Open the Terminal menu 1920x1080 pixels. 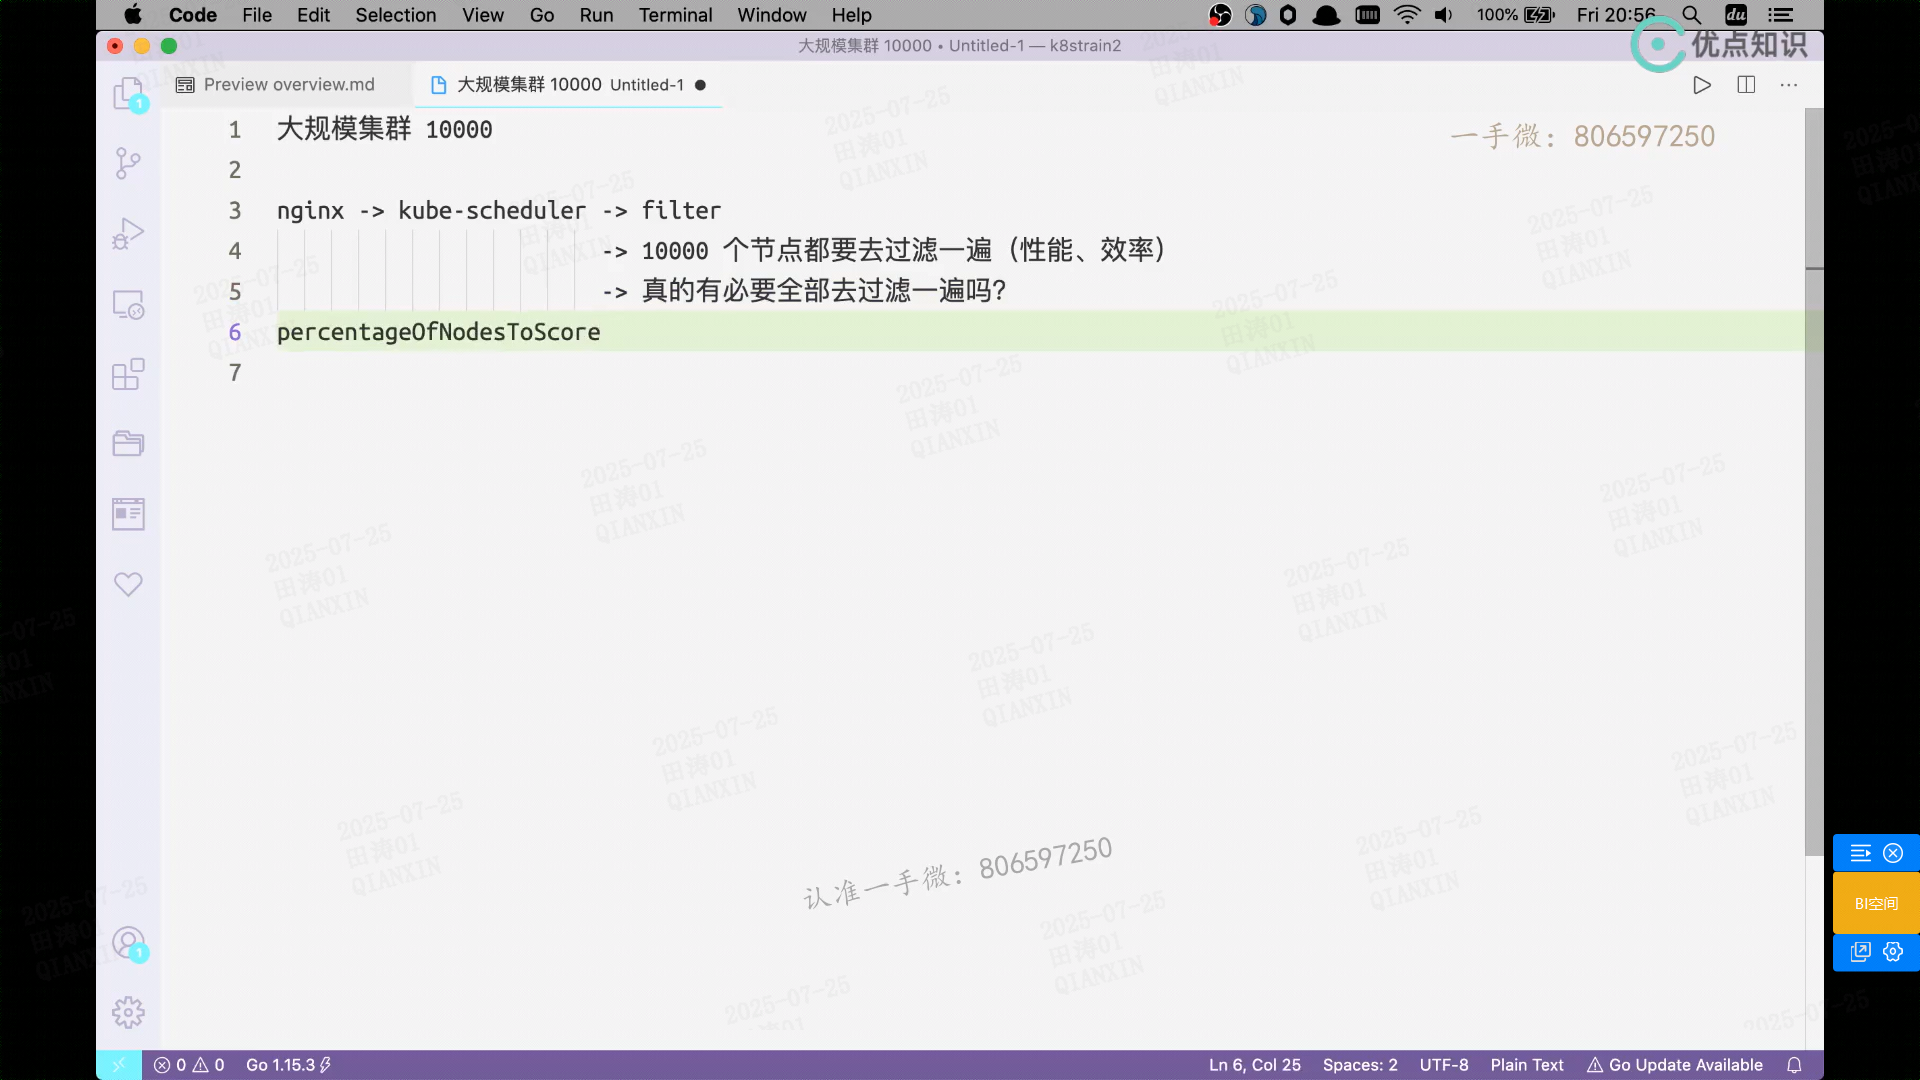675,15
